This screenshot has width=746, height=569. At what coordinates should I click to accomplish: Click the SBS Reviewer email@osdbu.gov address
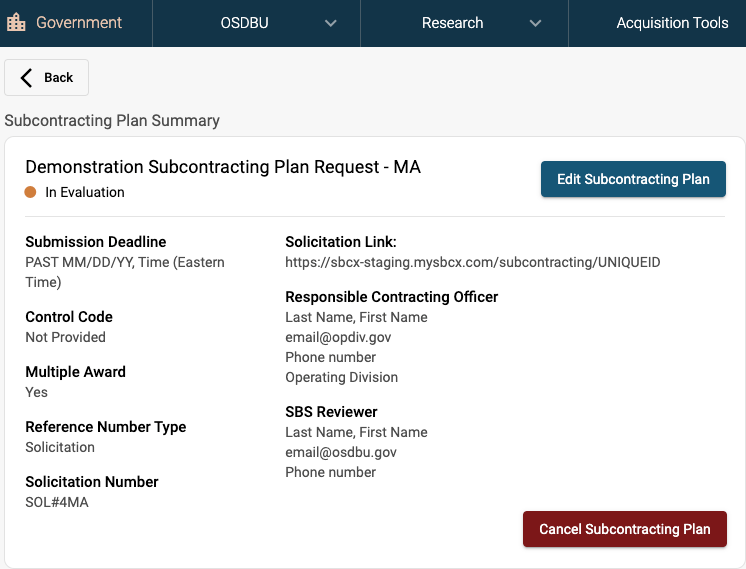[x=341, y=452]
